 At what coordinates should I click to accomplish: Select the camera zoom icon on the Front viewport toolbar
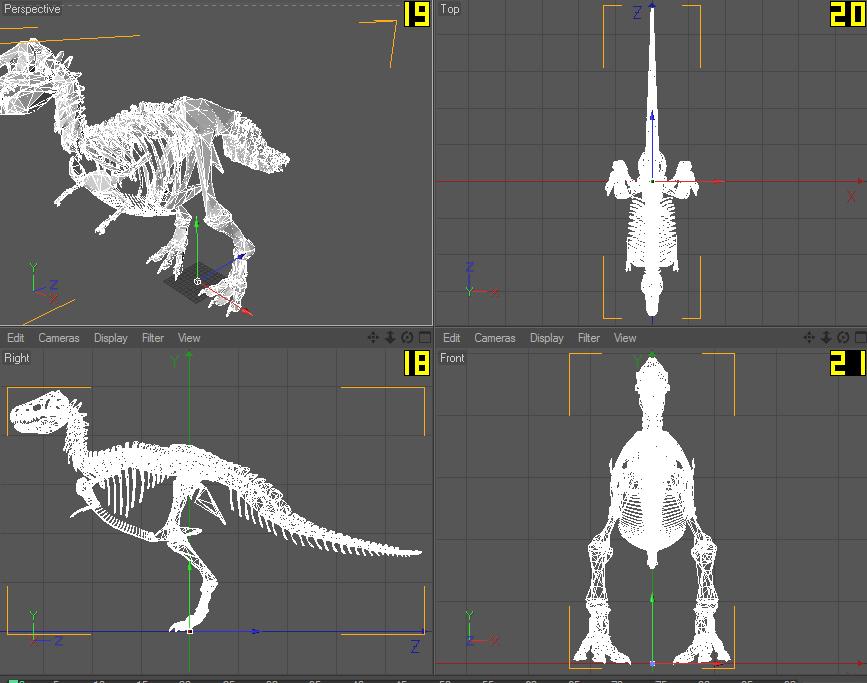(x=825, y=338)
